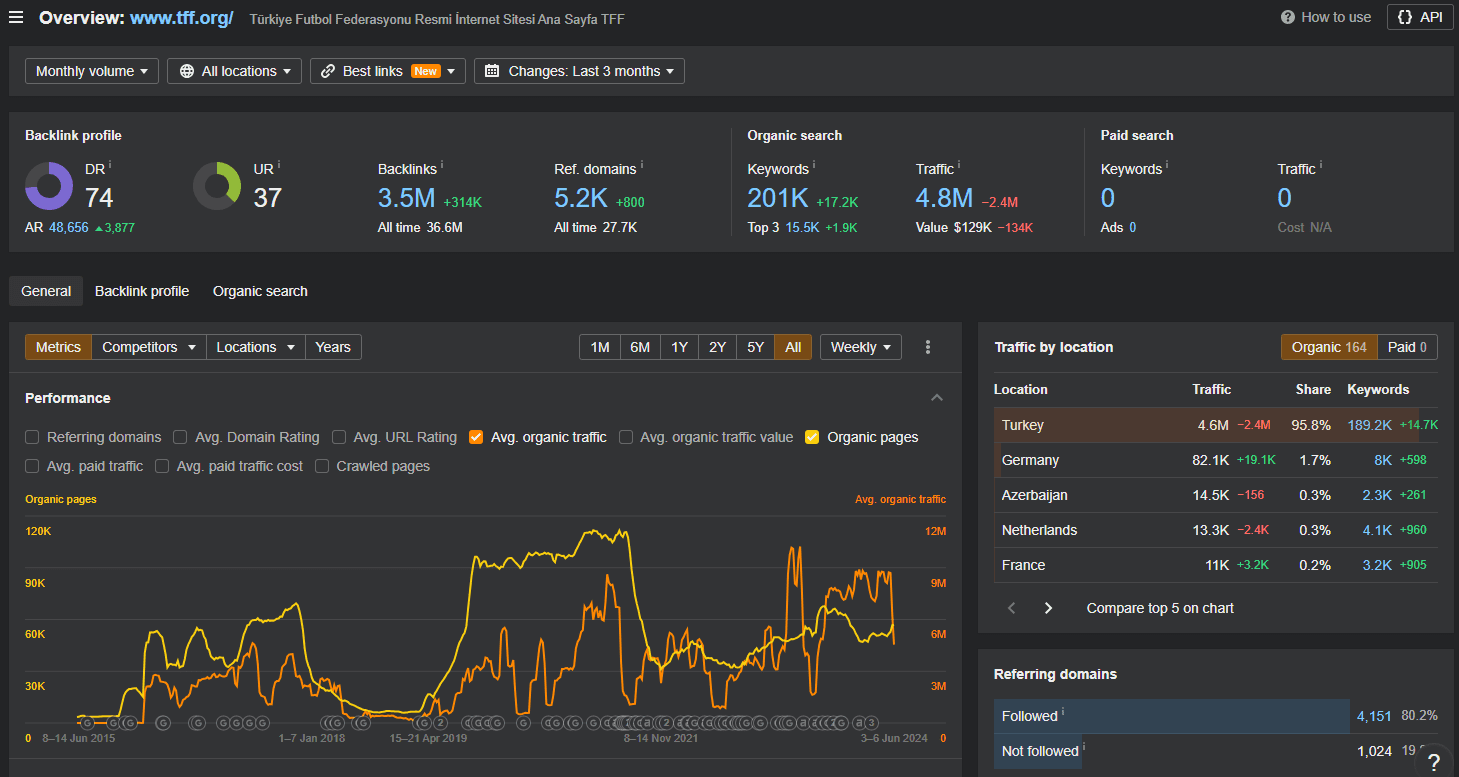Image resolution: width=1459 pixels, height=777 pixels.
Task: Open the Competitors dropdown
Action: [x=149, y=347]
